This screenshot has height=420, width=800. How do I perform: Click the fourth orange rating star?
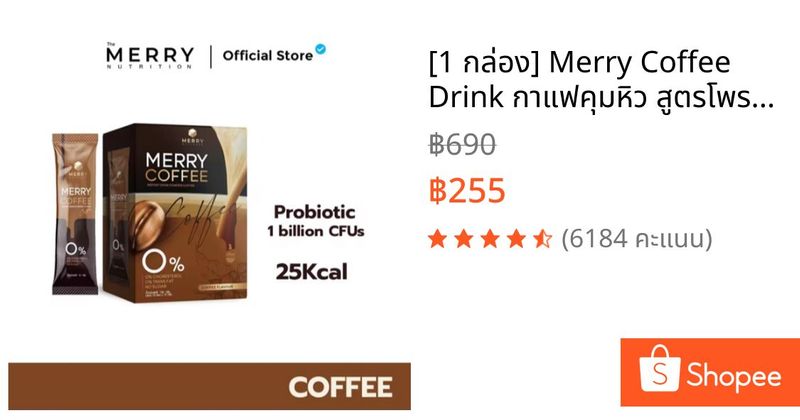point(516,238)
